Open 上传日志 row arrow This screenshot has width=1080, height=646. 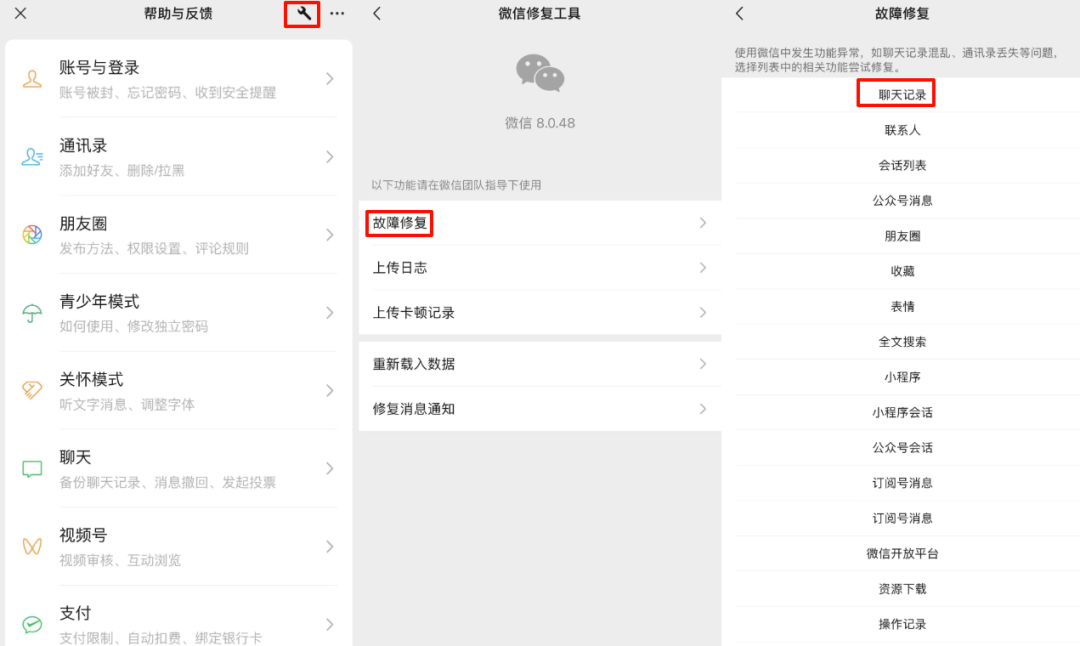pyautogui.click(x=703, y=268)
